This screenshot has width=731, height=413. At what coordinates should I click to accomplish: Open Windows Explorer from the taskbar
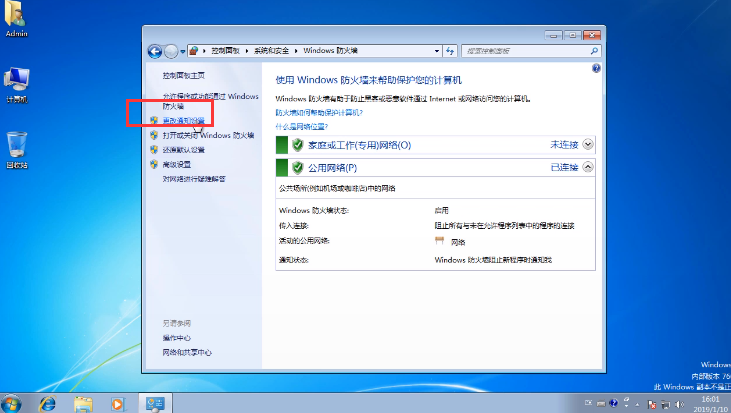click(x=83, y=404)
